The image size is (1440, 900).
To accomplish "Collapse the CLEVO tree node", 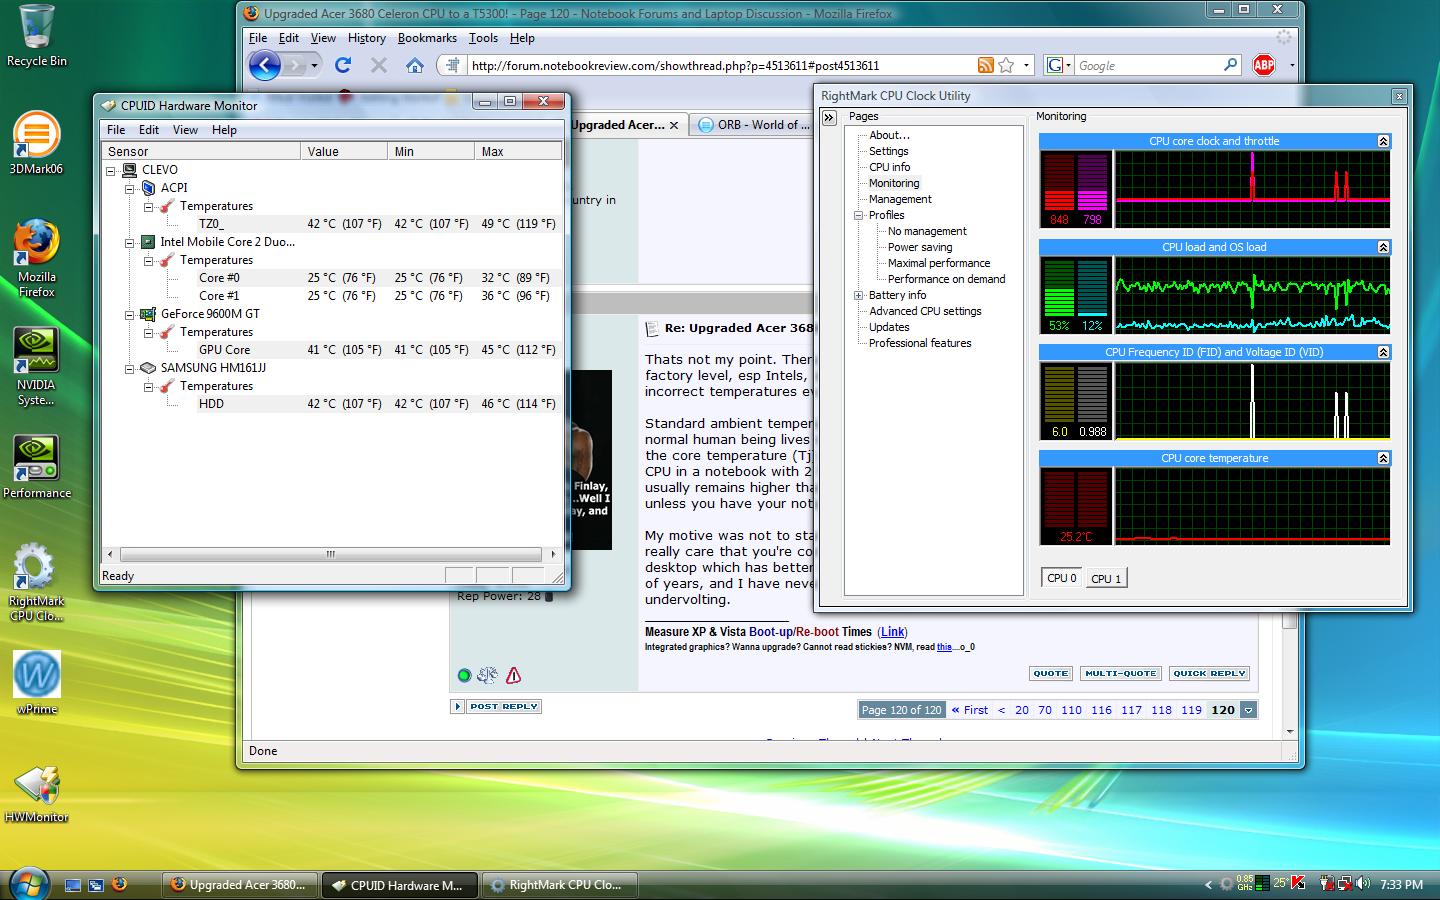I will 111,170.
